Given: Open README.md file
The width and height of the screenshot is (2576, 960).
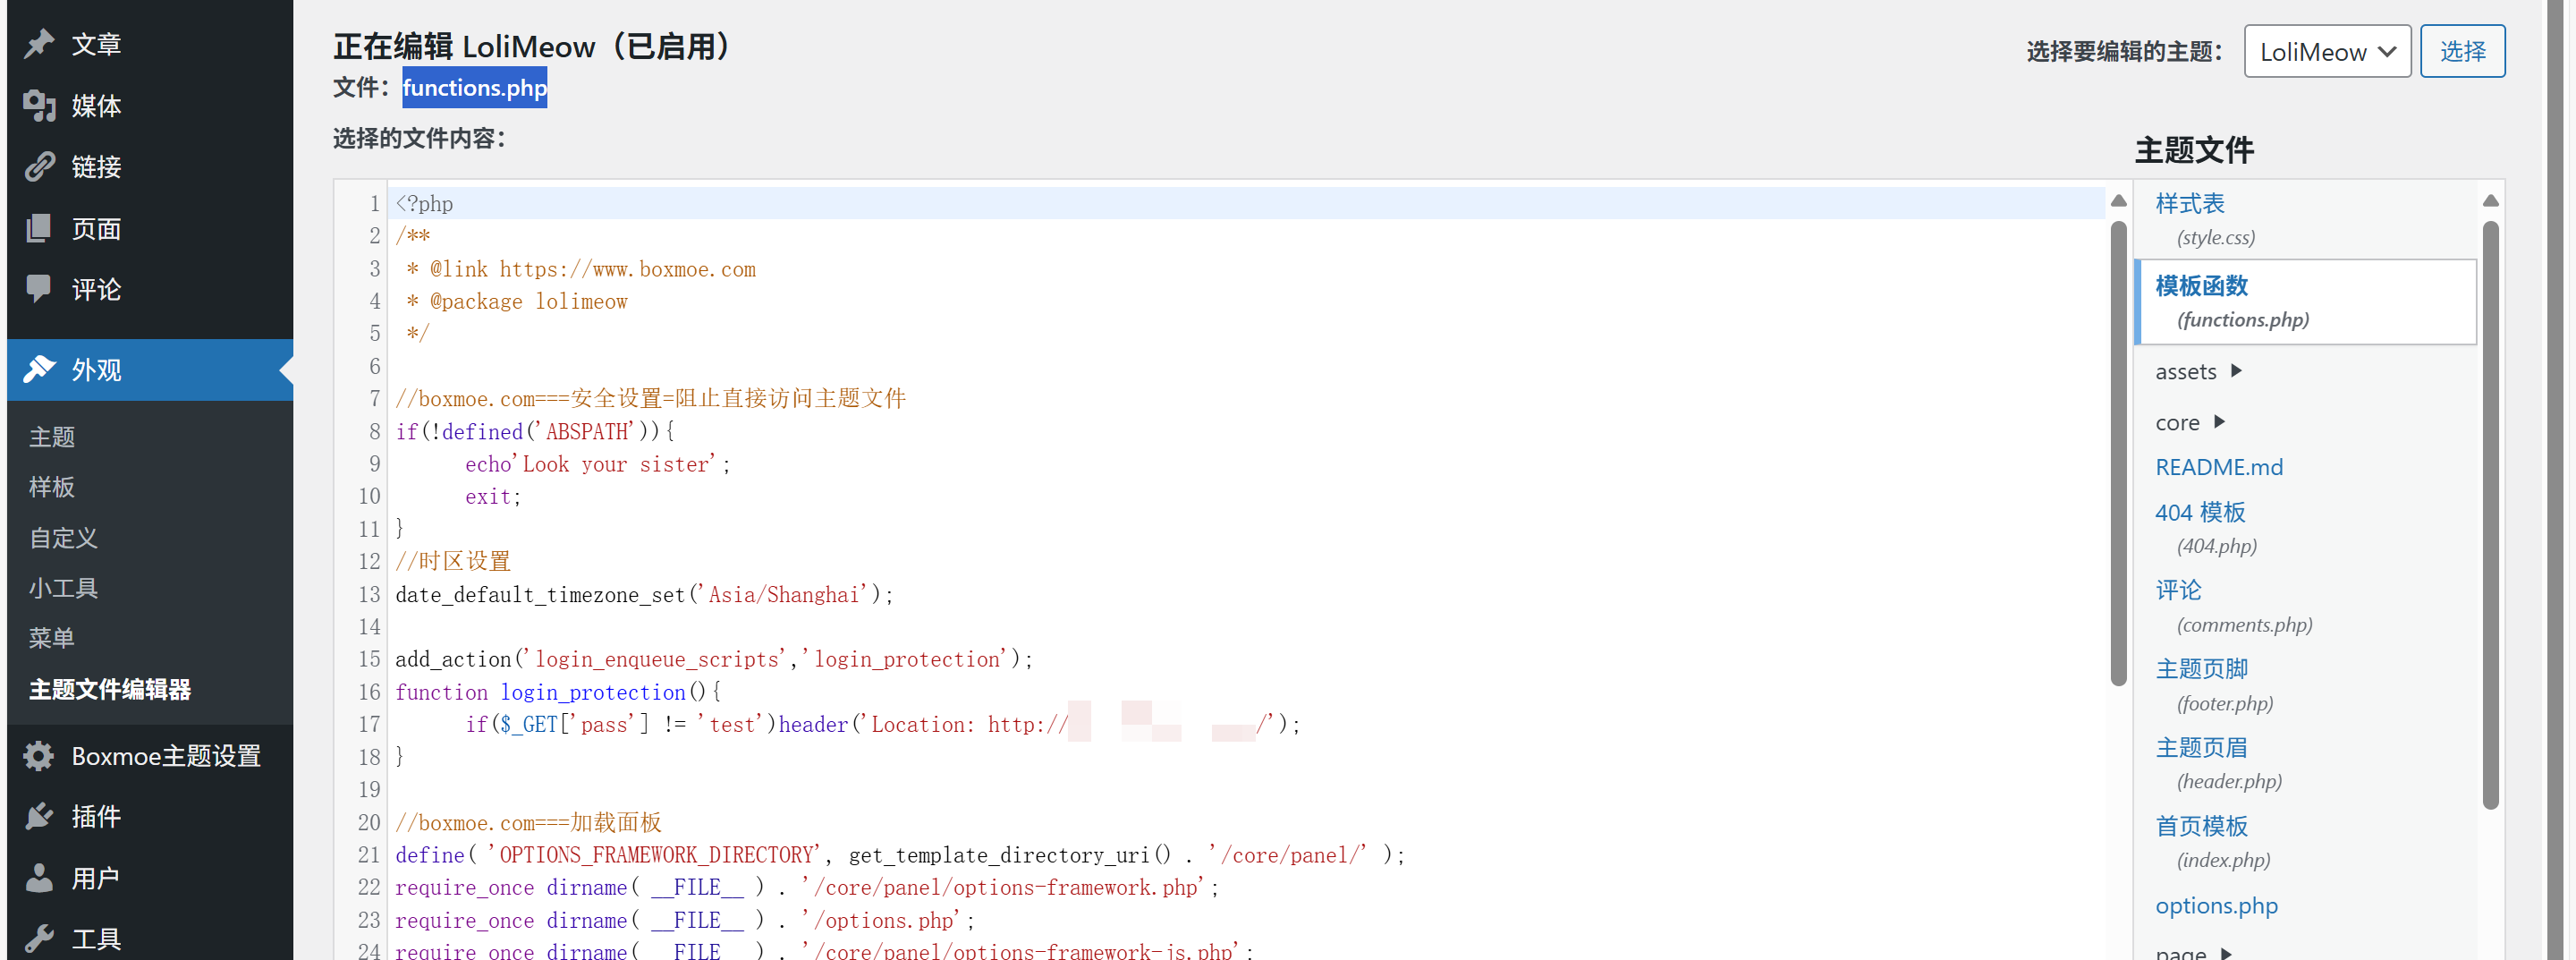Looking at the screenshot, I should [x=2219, y=467].
